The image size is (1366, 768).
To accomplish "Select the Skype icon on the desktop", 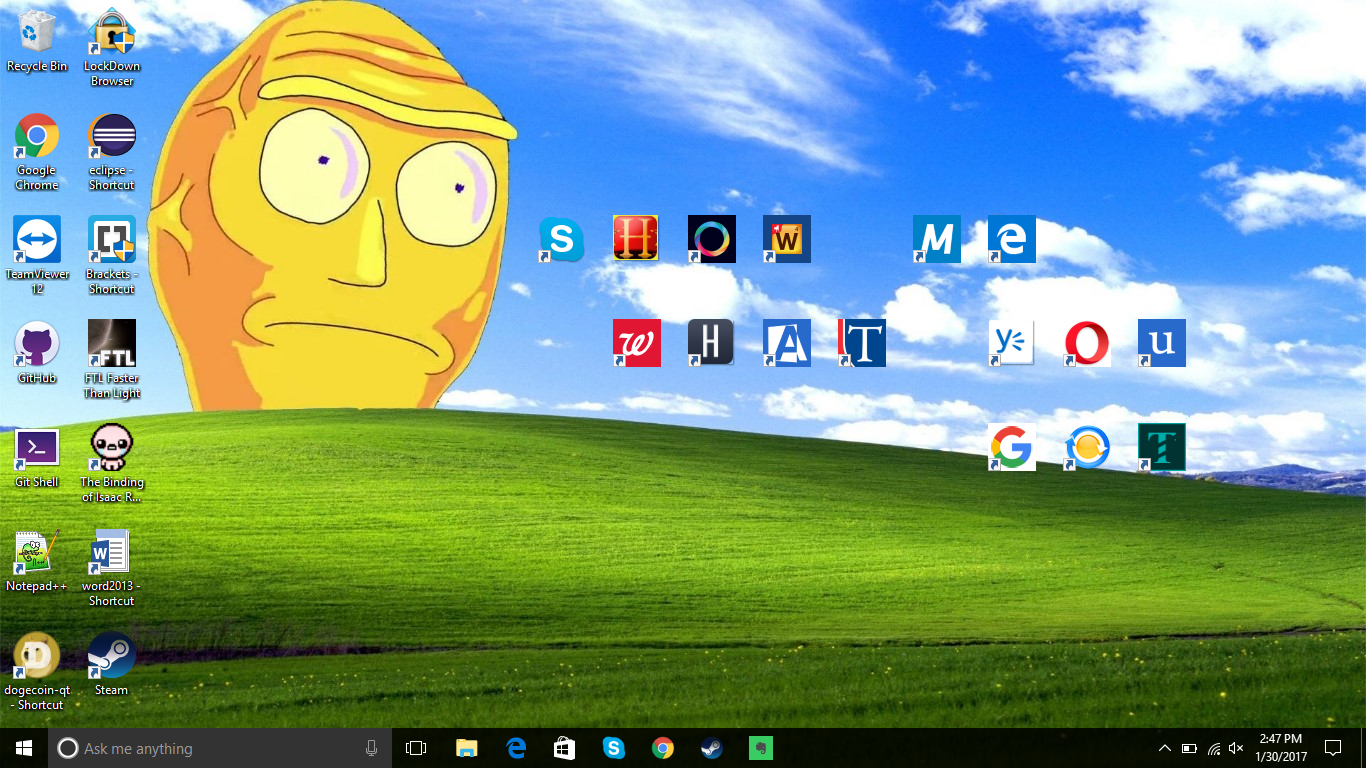I will click(x=562, y=239).
